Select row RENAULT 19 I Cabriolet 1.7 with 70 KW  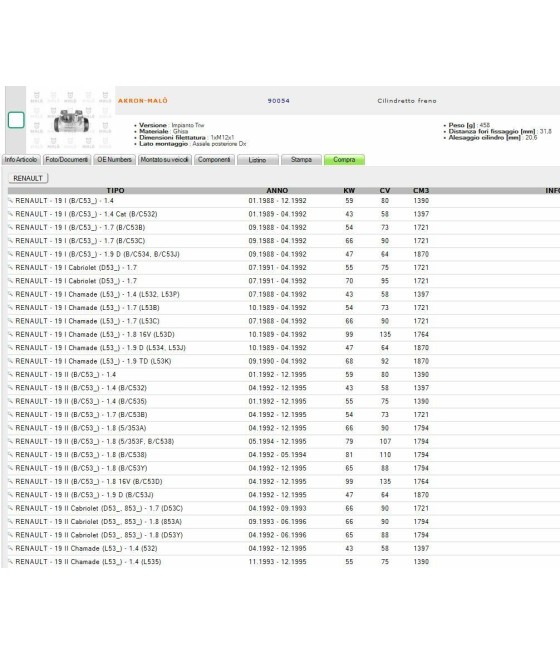coord(284,281)
